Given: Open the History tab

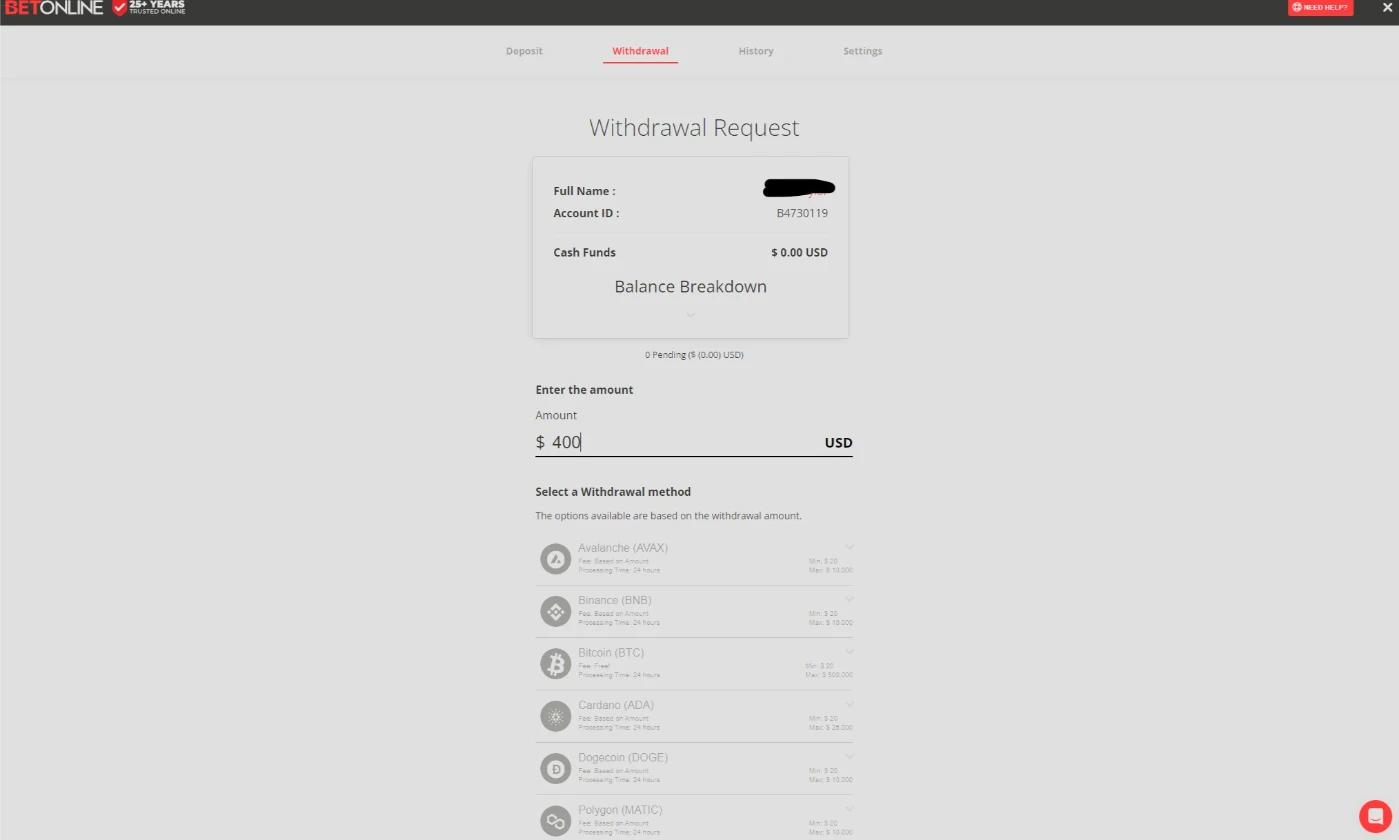Looking at the screenshot, I should tap(756, 51).
